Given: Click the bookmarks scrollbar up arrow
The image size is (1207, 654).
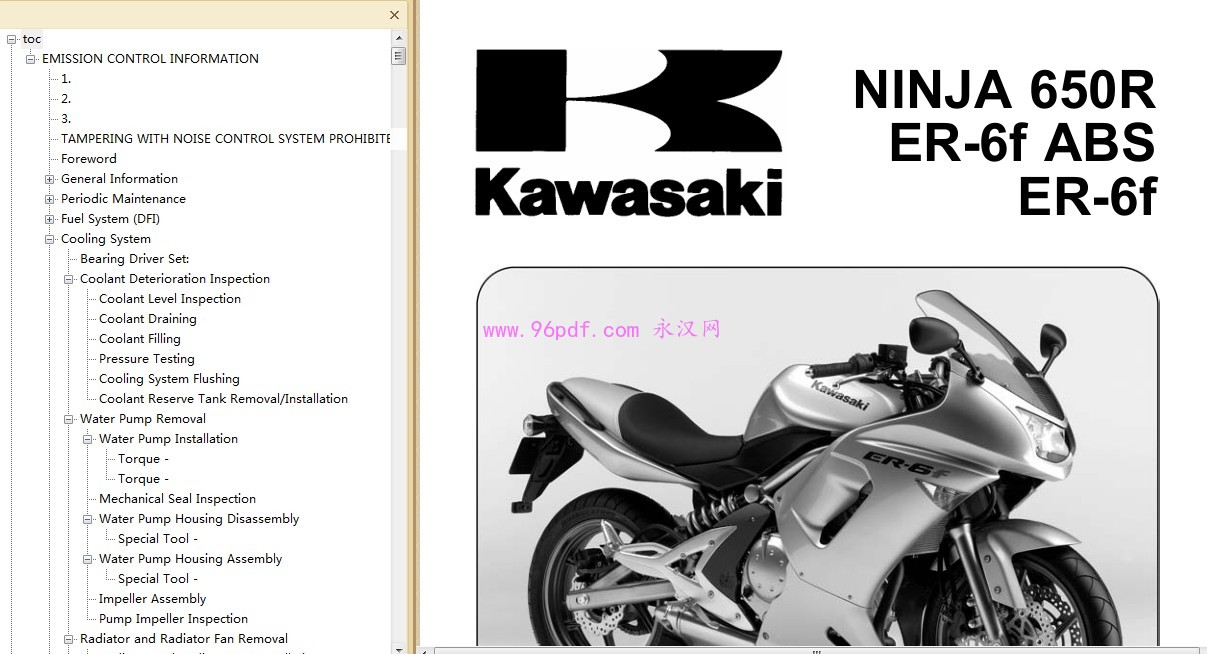Looking at the screenshot, I should click(x=399, y=38).
